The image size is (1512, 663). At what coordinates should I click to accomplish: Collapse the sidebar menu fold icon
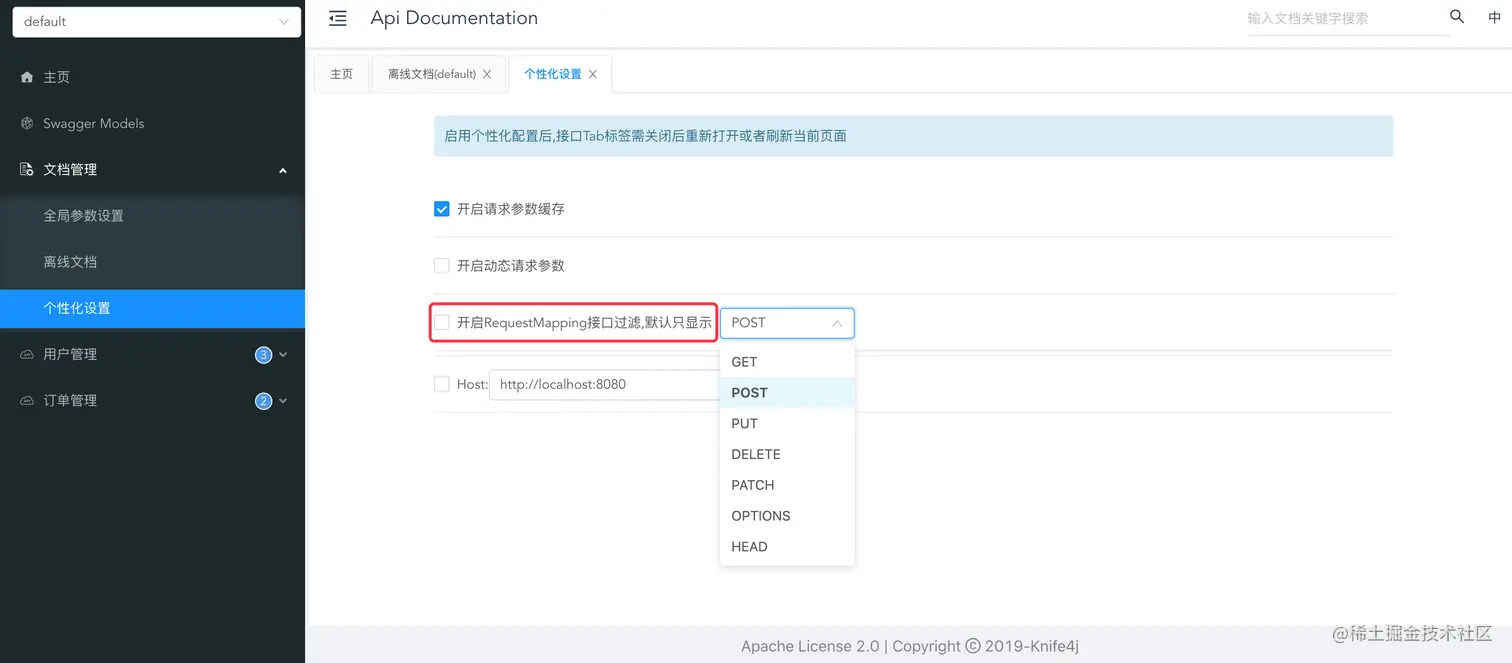(338, 18)
